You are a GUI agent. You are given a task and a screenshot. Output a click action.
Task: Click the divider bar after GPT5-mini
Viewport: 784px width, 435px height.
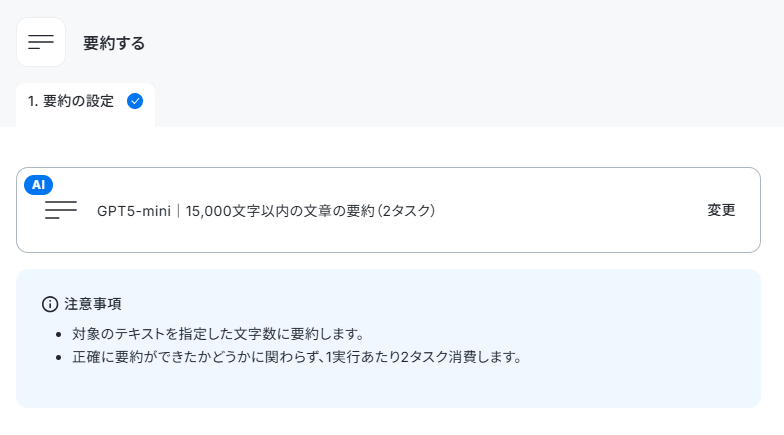coord(178,211)
